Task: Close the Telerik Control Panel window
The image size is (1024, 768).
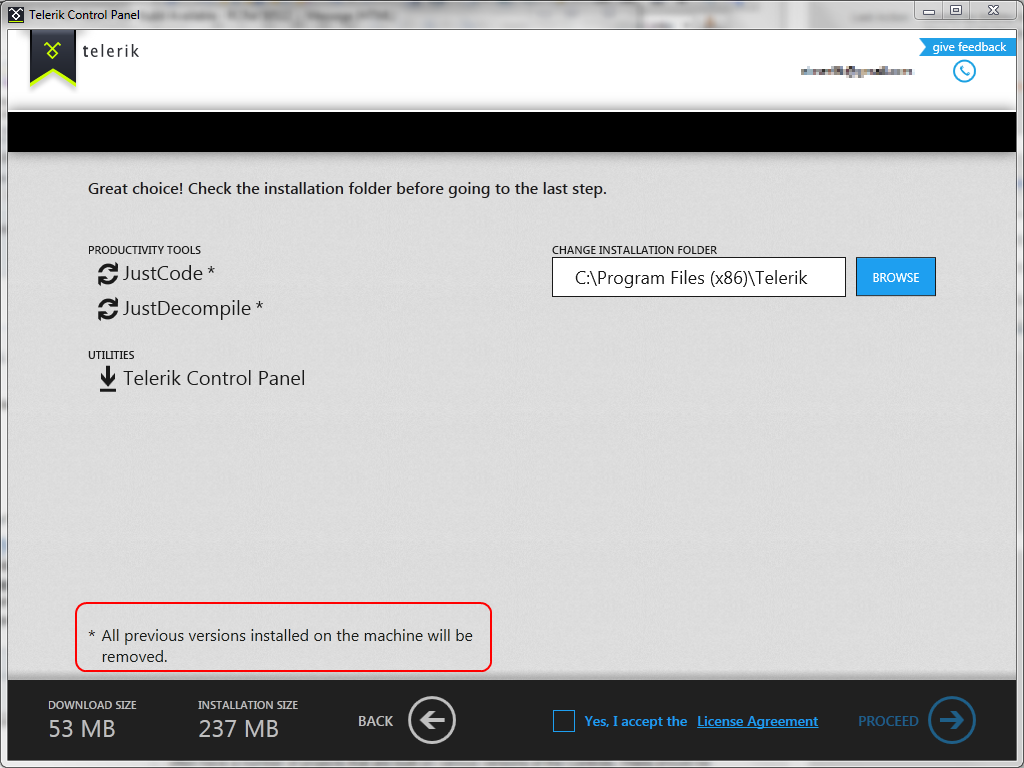Action: (x=993, y=10)
